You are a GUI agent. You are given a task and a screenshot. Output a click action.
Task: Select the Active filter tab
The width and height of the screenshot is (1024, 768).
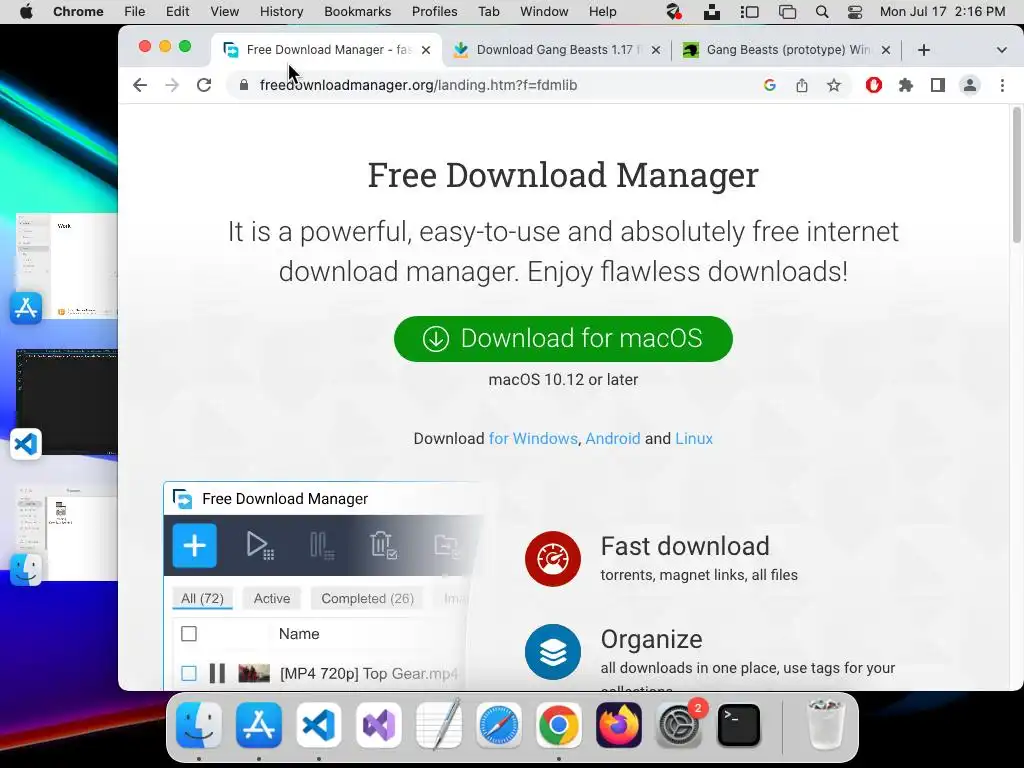272,598
